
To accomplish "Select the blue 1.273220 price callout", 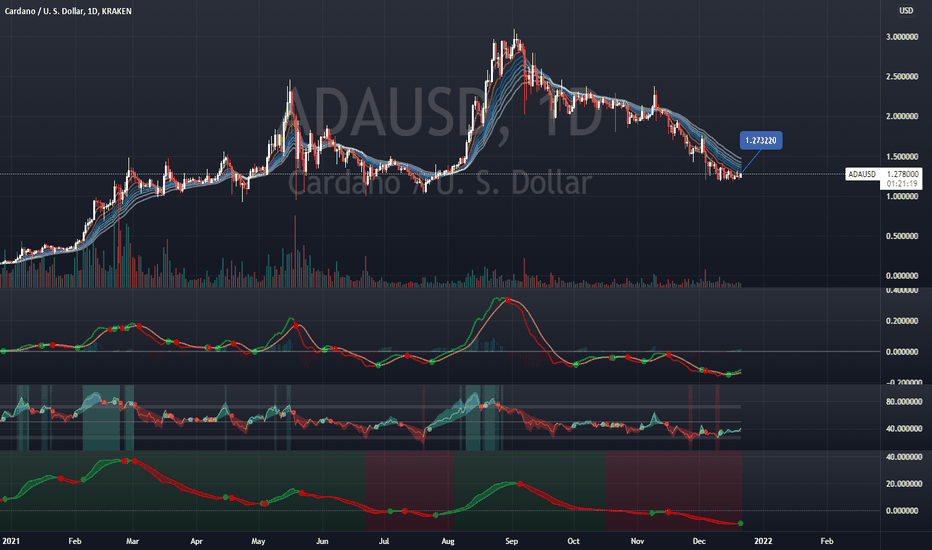I will [761, 140].
